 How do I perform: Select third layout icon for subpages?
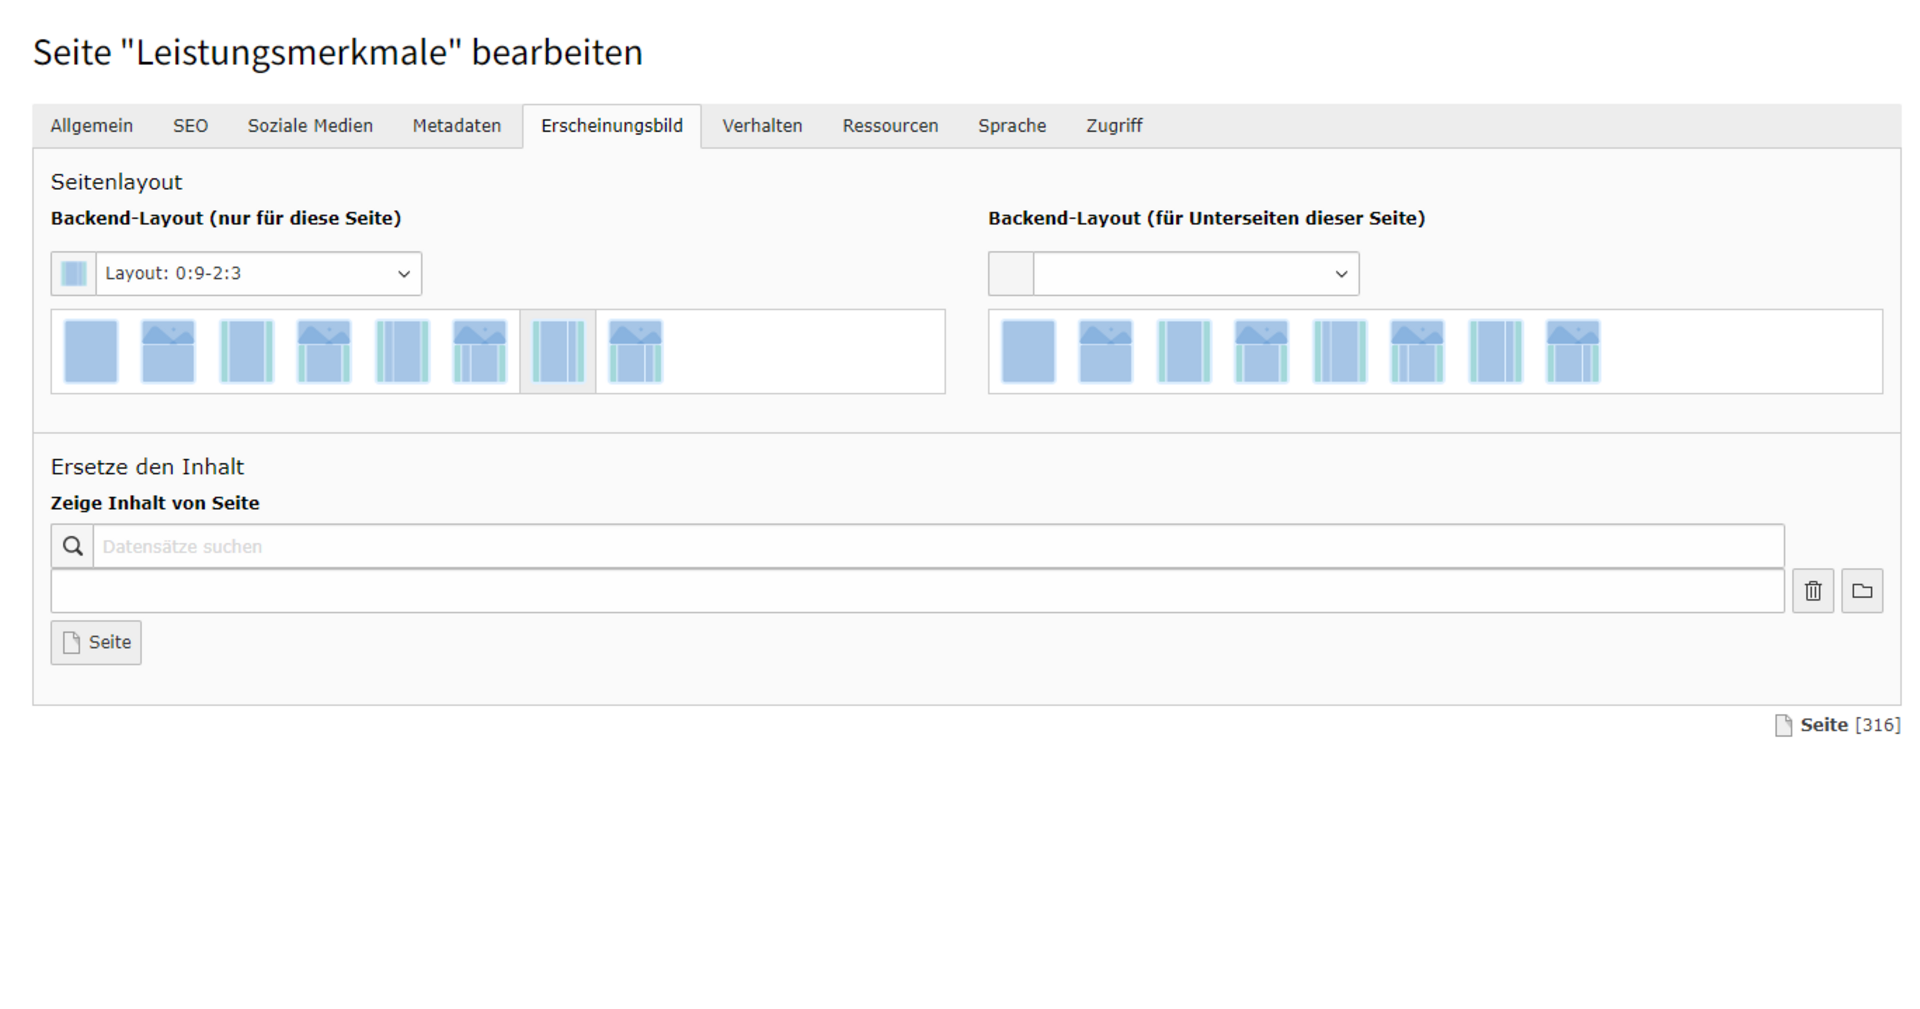point(1184,352)
